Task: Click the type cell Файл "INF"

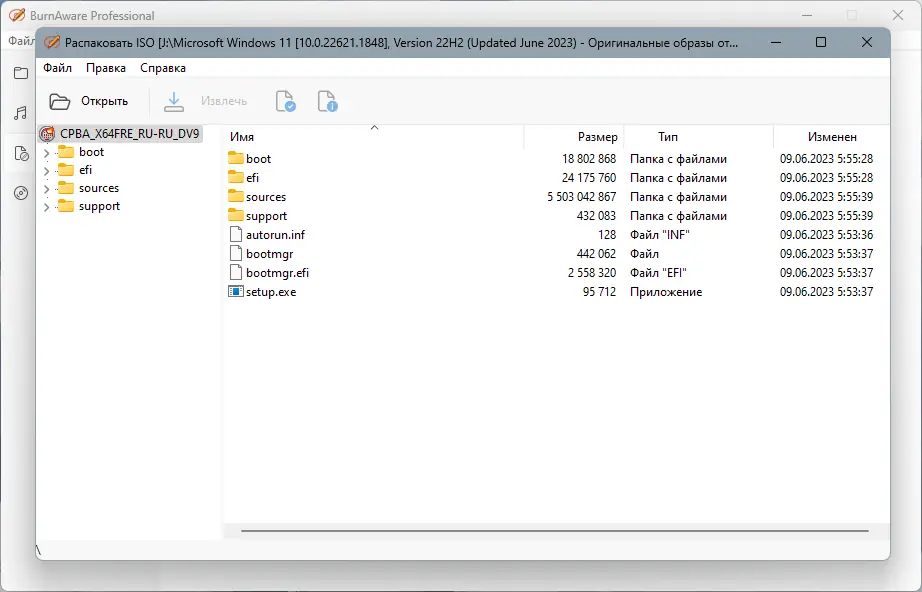Action: pos(659,235)
